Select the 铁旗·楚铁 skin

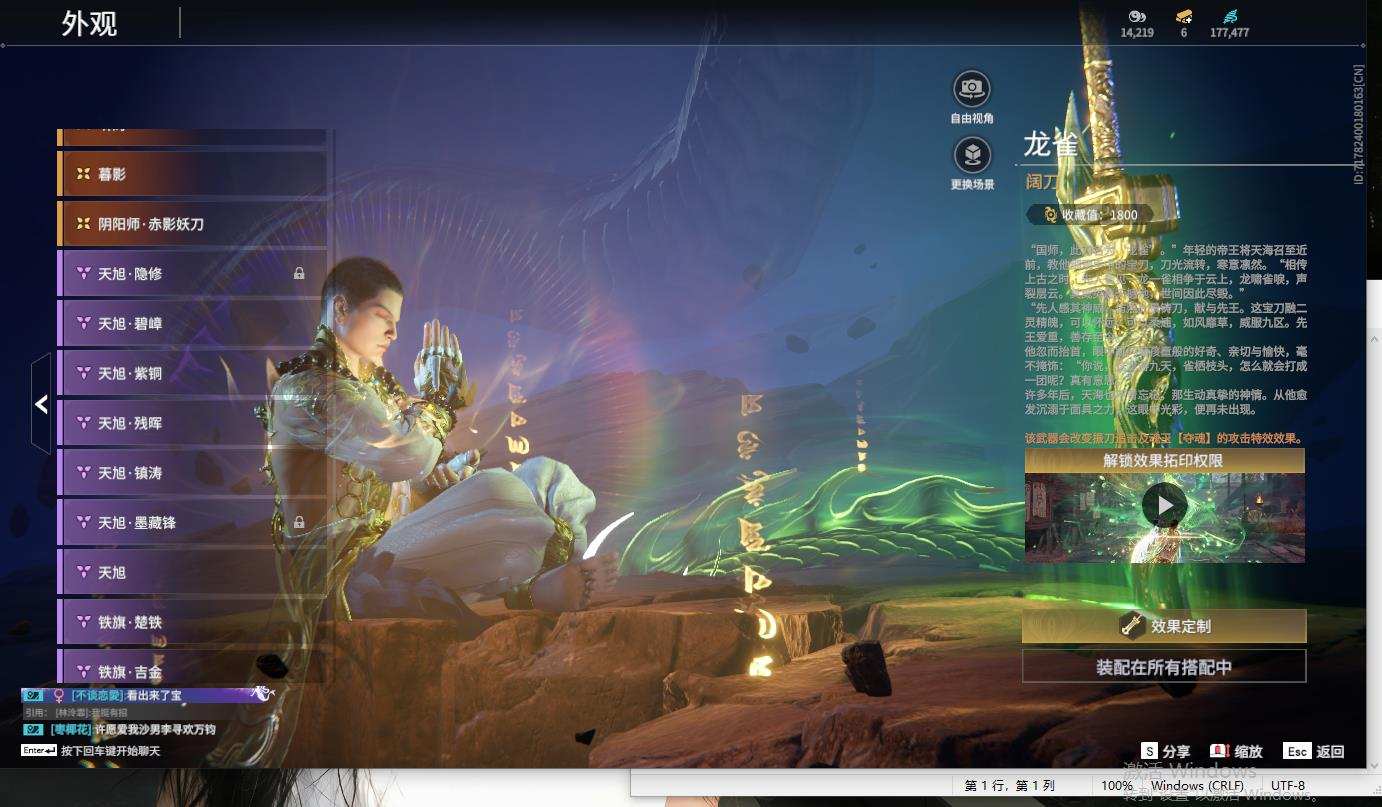point(193,622)
